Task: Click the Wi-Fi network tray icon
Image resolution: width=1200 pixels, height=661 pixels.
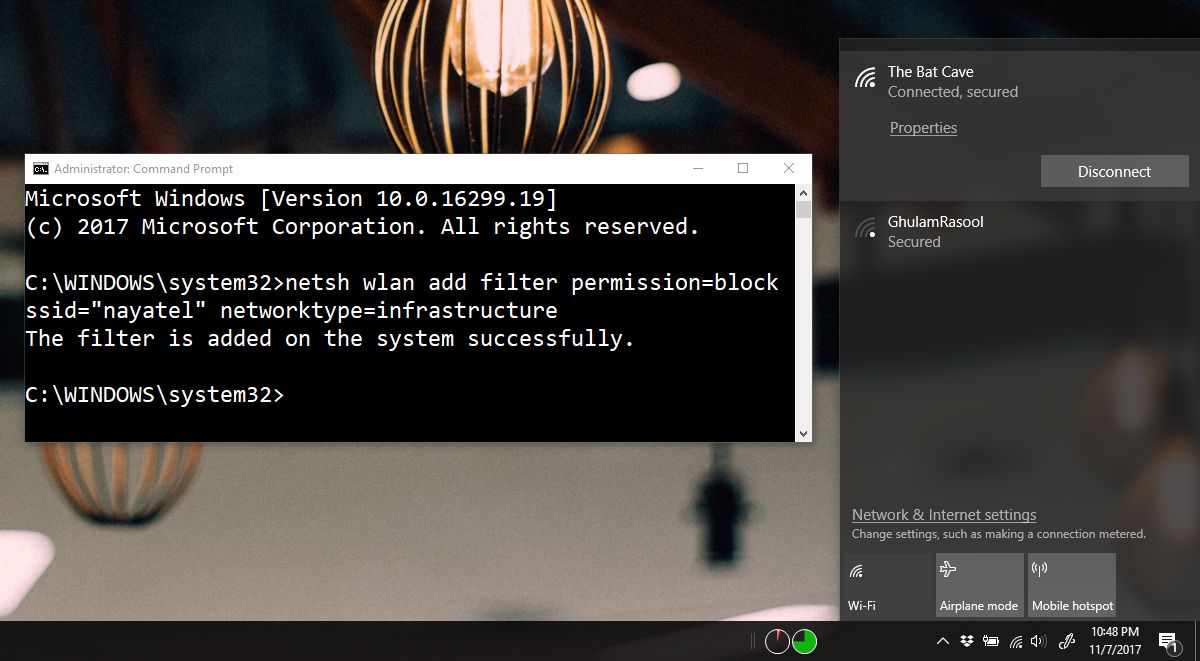Action: [1016, 641]
